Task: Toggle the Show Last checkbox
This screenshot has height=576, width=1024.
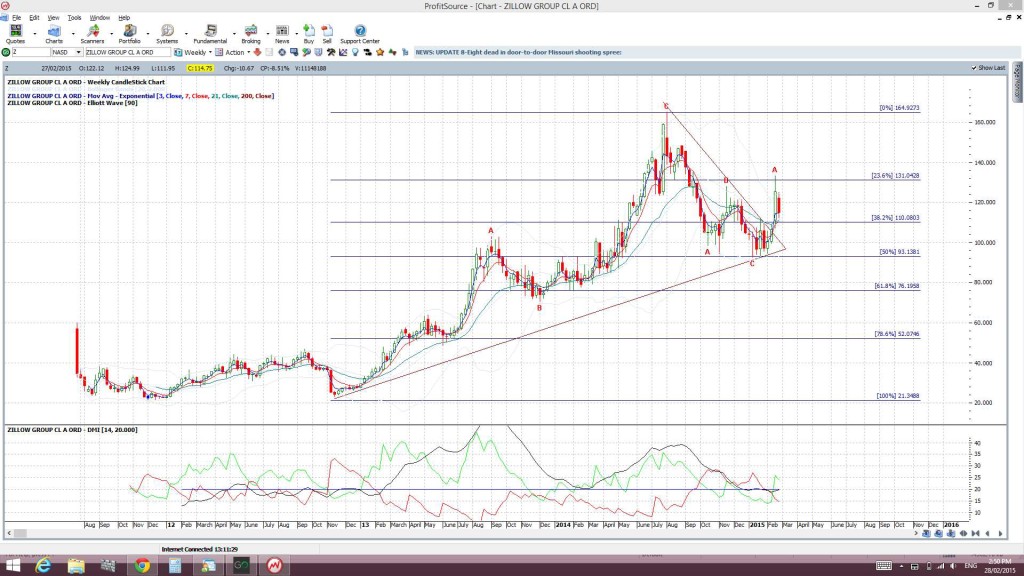Action: pyautogui.click(x=974, y=68)
